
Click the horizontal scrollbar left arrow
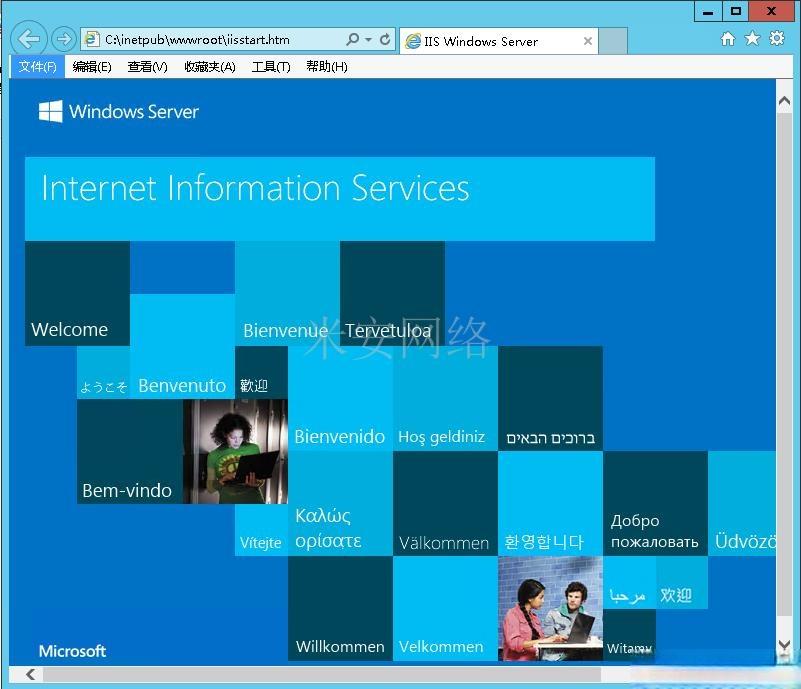click(31, 674)
